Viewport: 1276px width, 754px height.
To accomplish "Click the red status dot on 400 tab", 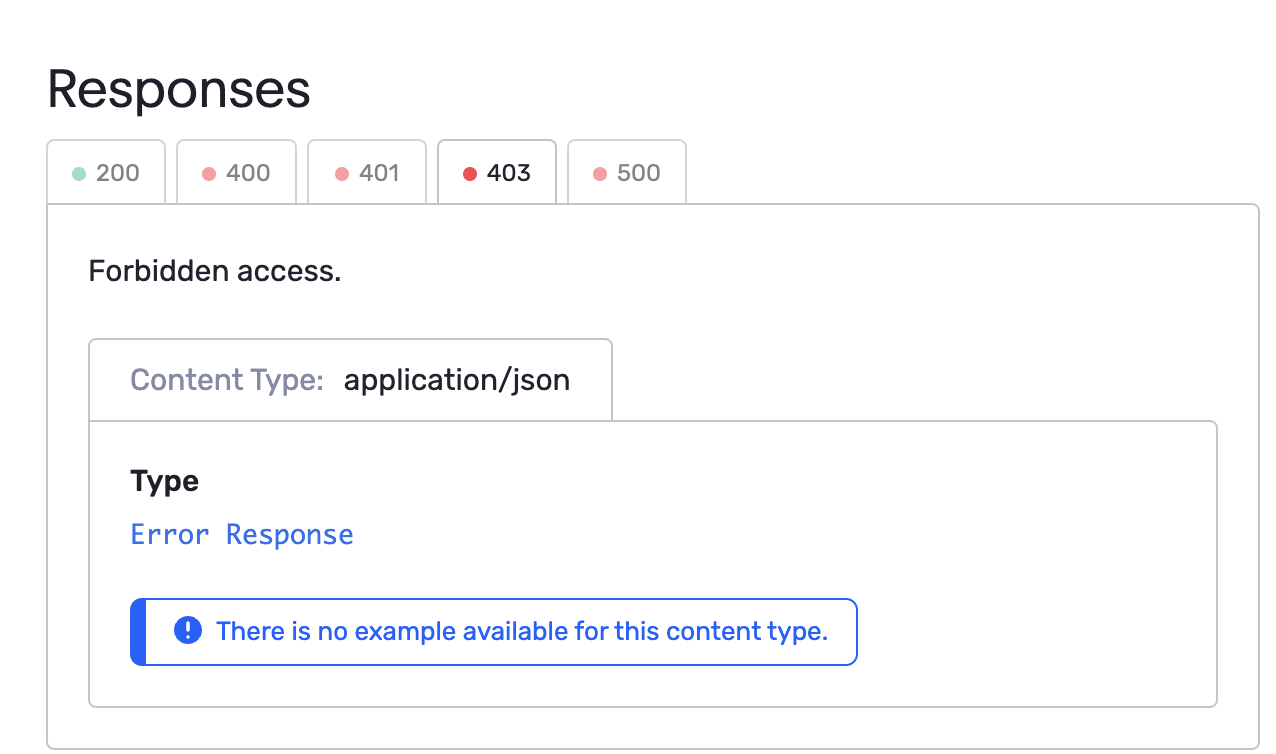I will tap(208, 173).
